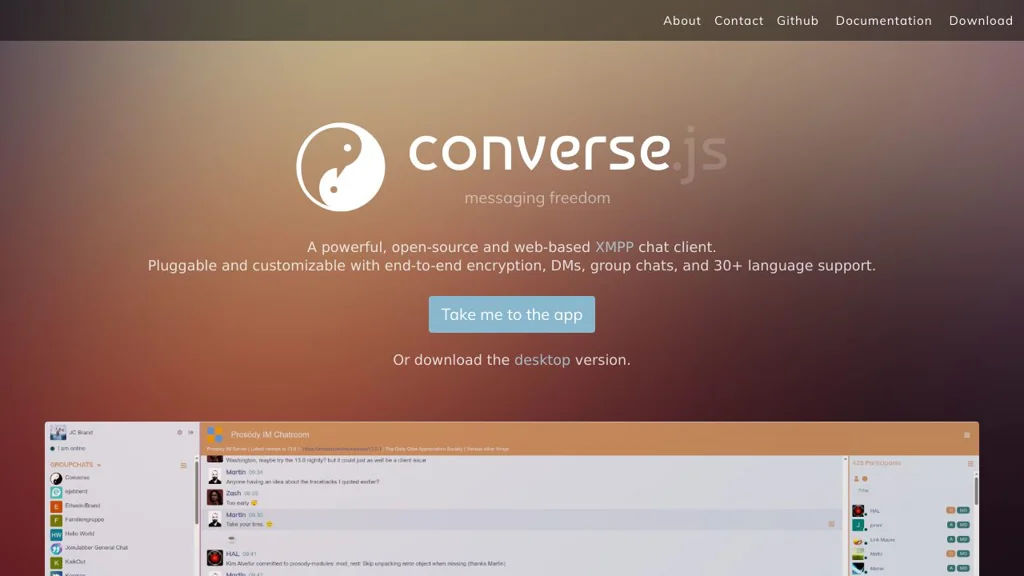Open the settings gear beside JC Brand
This screenshot has width=1024, height=576.
pos(180,432)
